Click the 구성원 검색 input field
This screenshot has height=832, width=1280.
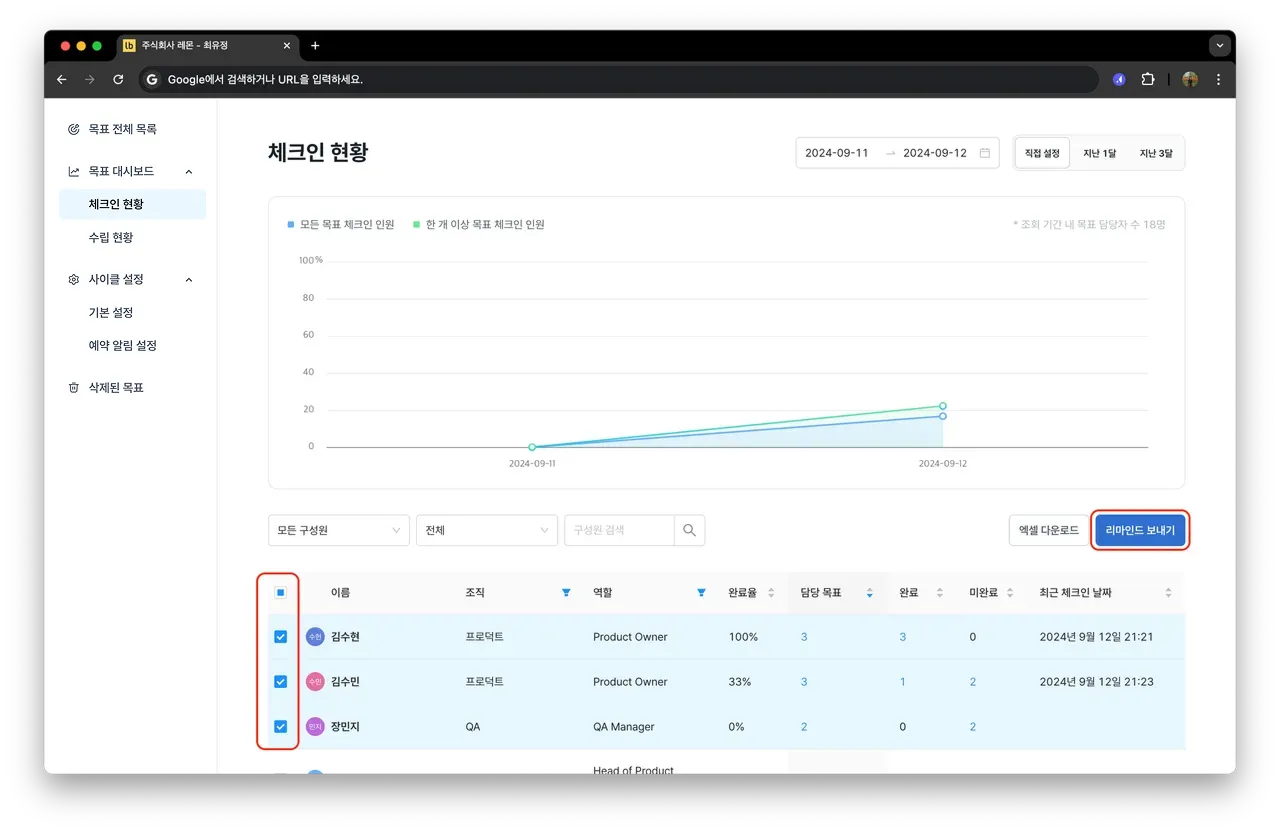pyautogui.click(x=619, y=530)
